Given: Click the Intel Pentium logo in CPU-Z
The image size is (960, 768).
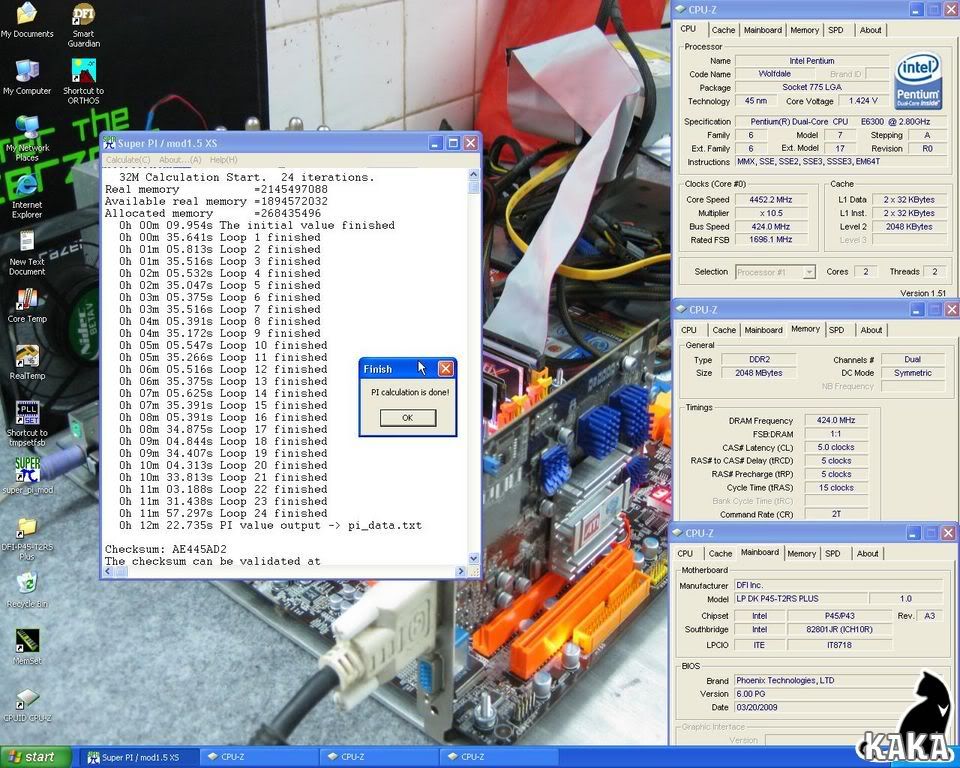Looking at the screenshot, I should coord(917,80).
